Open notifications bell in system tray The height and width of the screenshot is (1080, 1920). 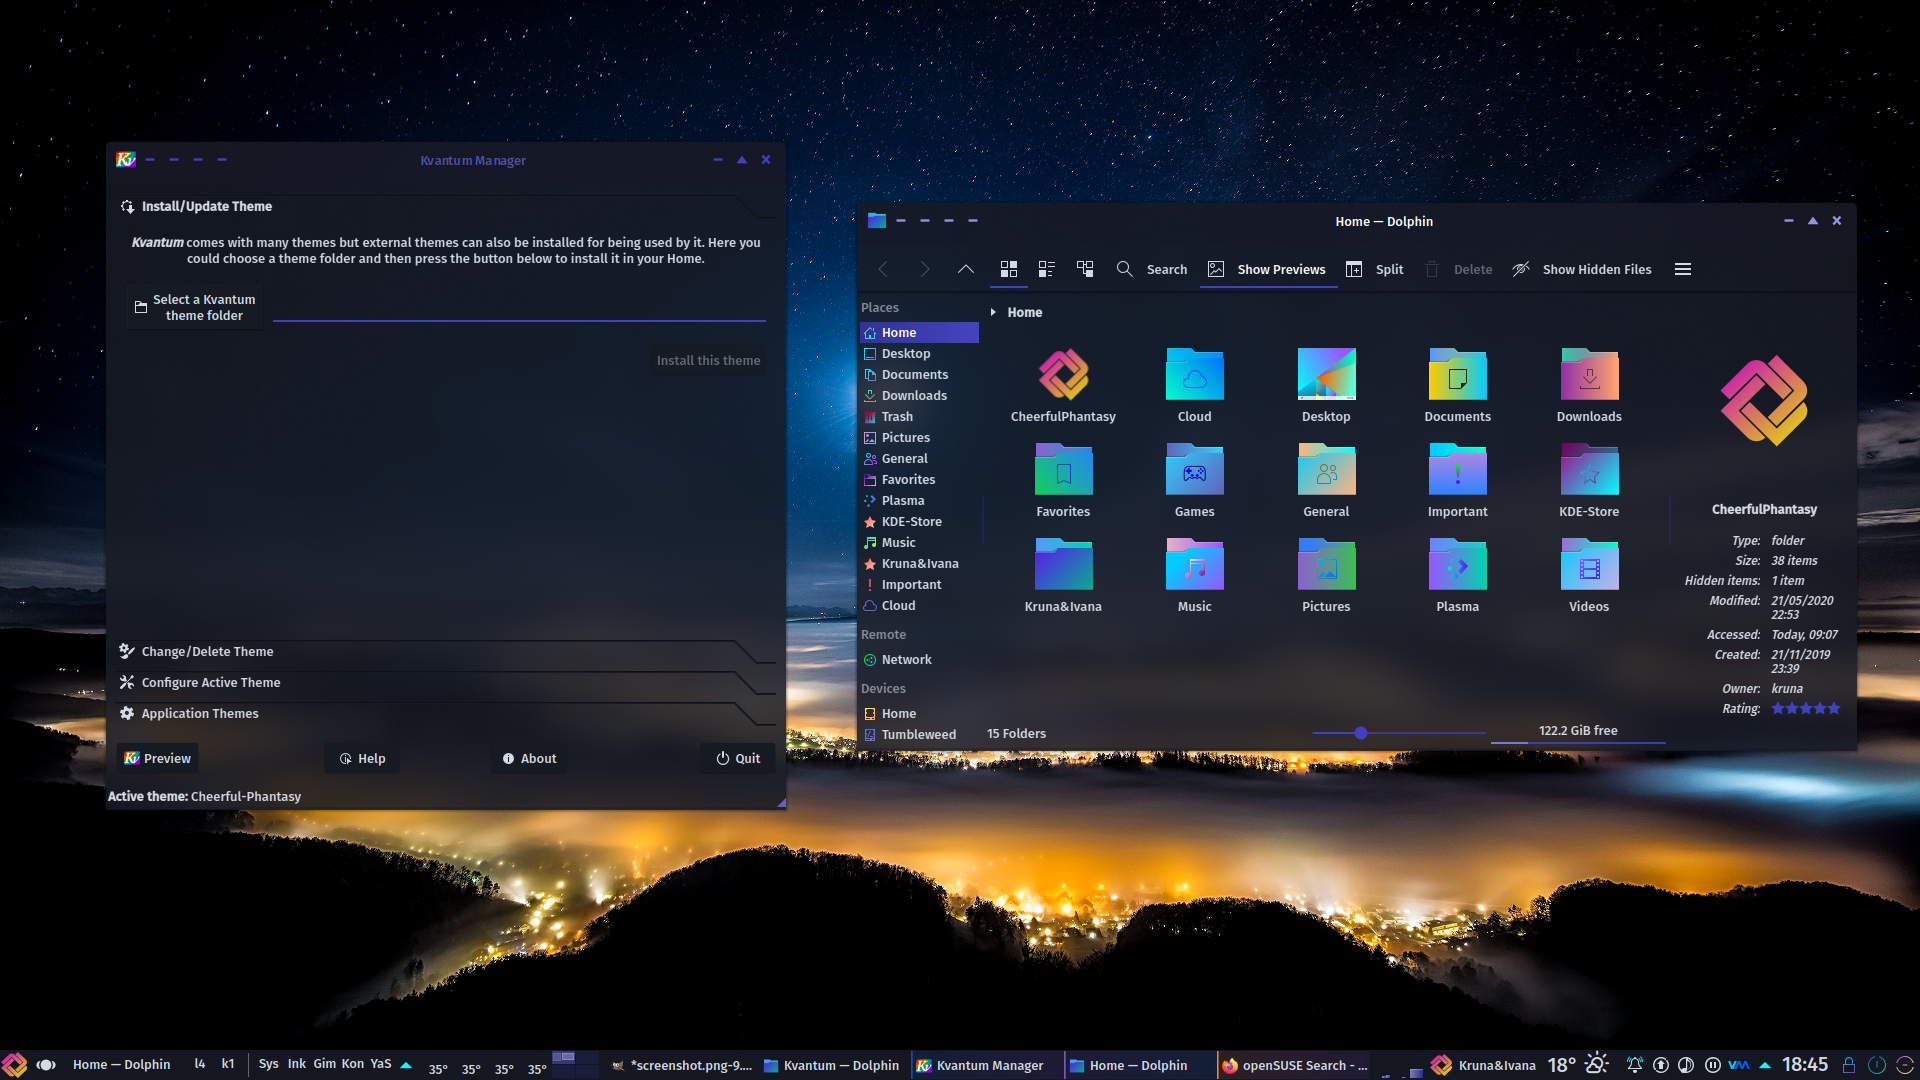click(1634, 1065)
